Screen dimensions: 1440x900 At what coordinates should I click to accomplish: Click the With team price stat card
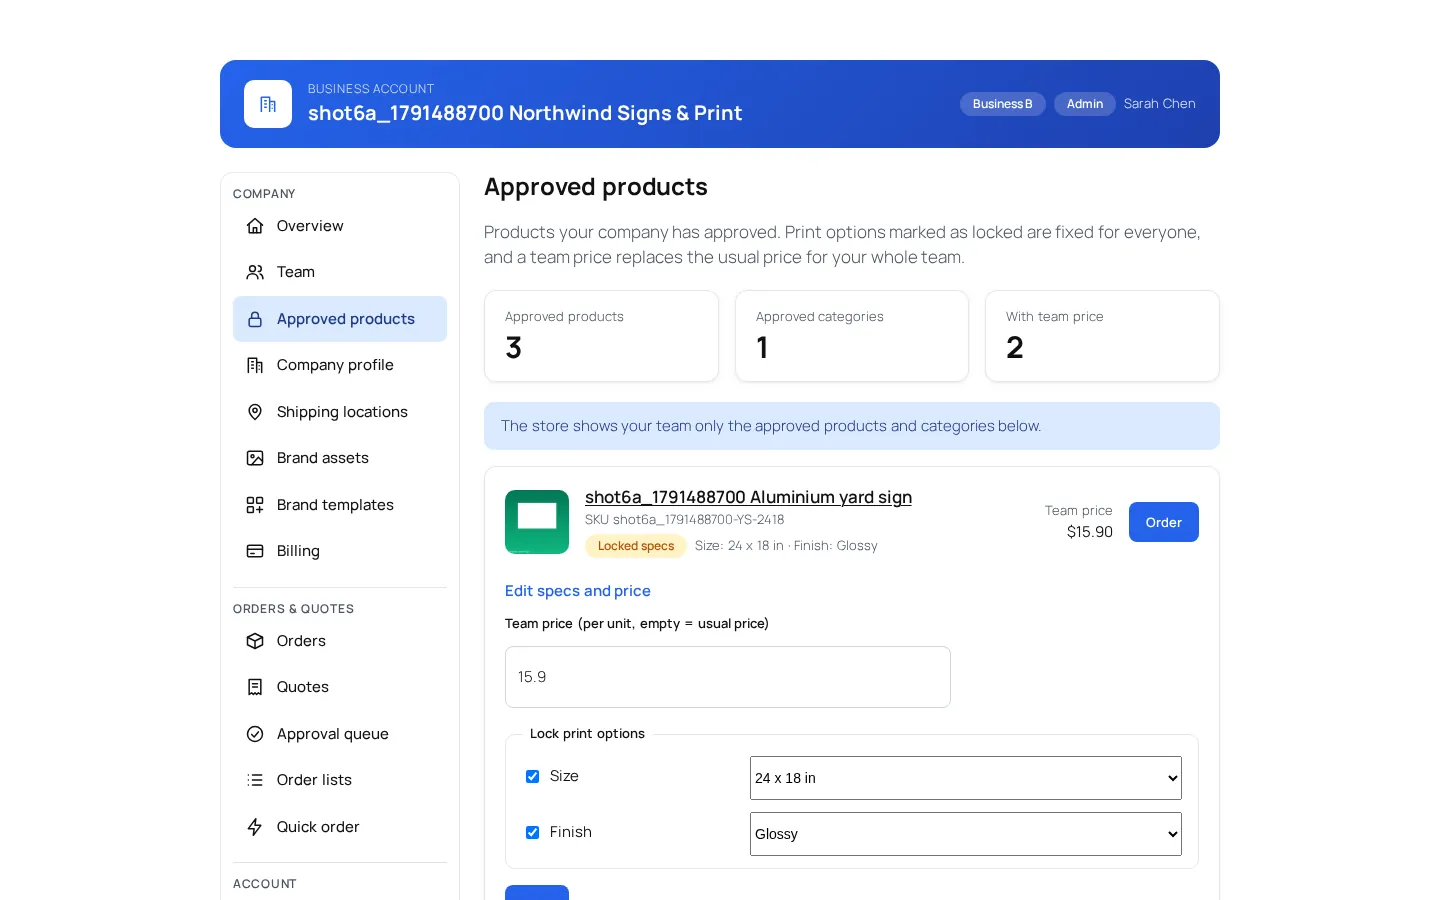[x=1102, y=336]
